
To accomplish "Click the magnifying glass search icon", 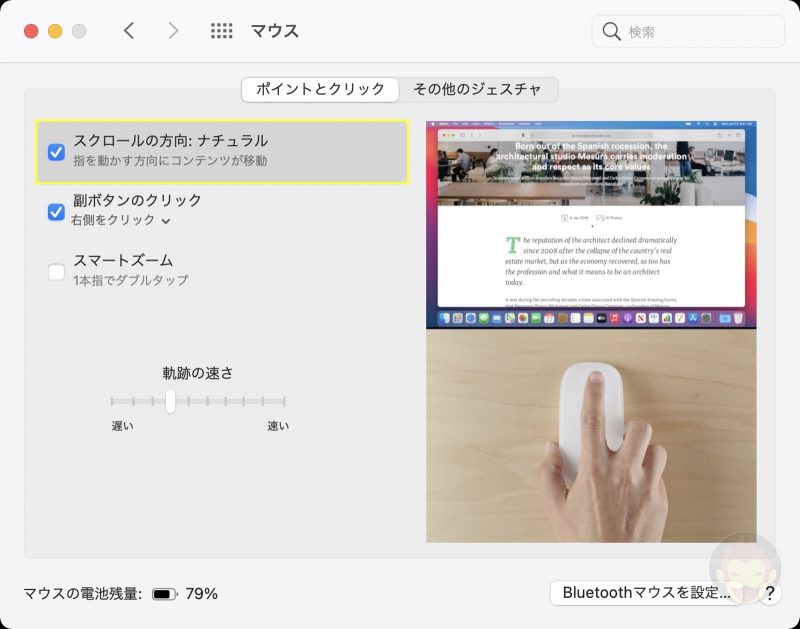I will coord(612,32).
